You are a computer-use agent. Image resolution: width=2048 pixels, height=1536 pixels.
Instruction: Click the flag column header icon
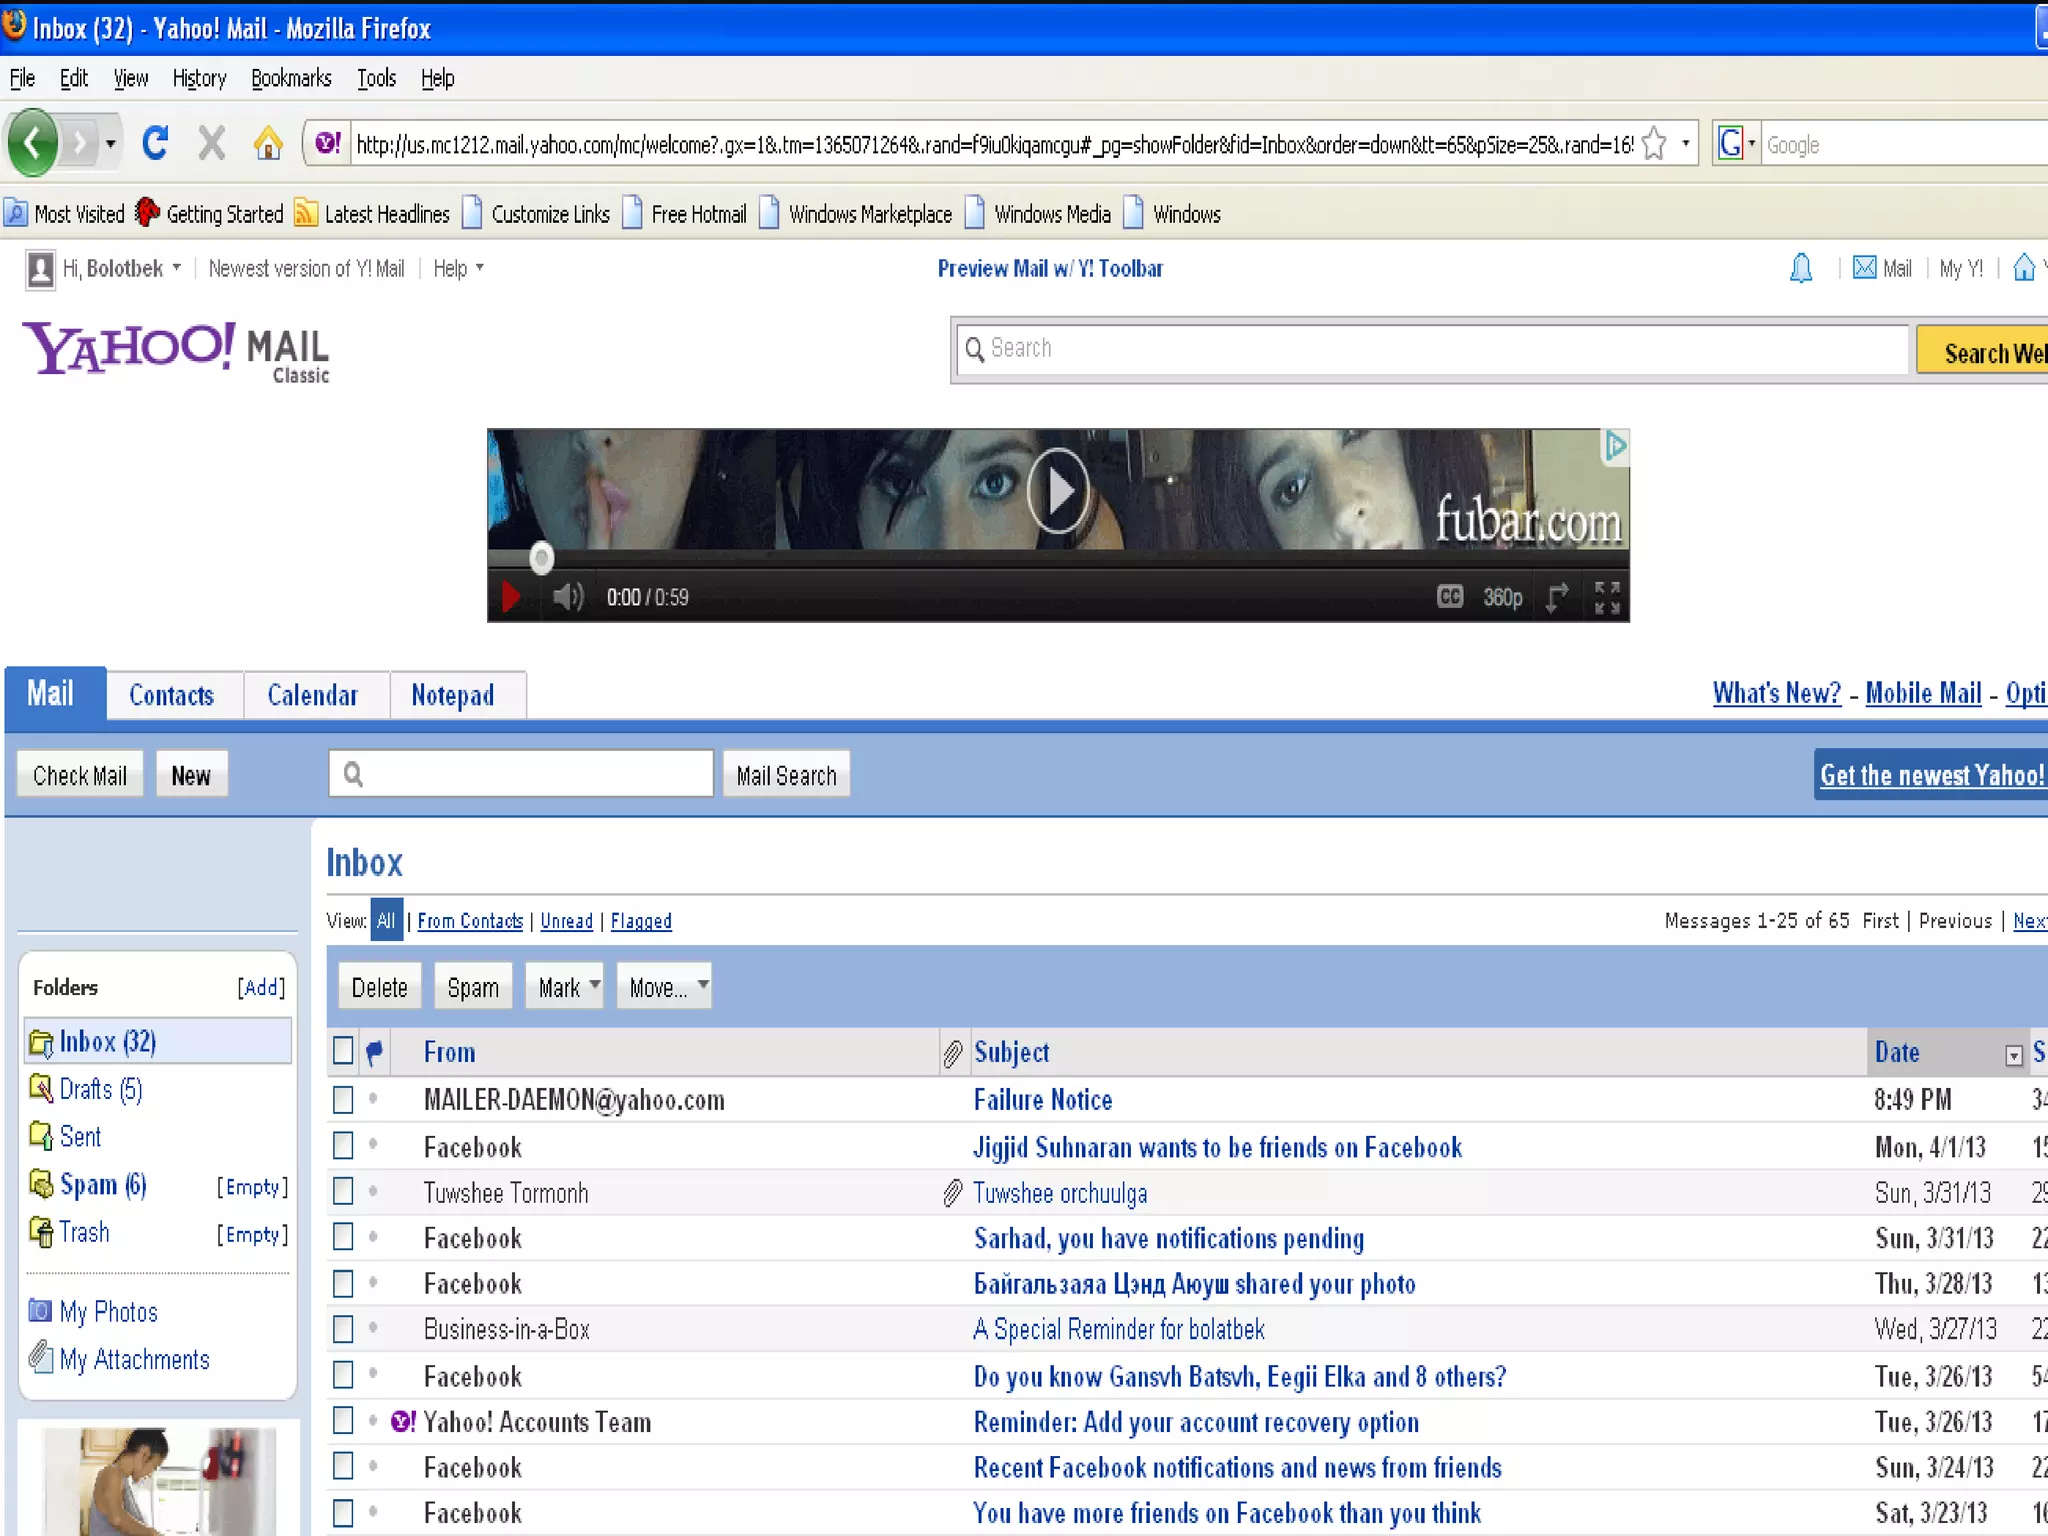[x=374, y=1052]
